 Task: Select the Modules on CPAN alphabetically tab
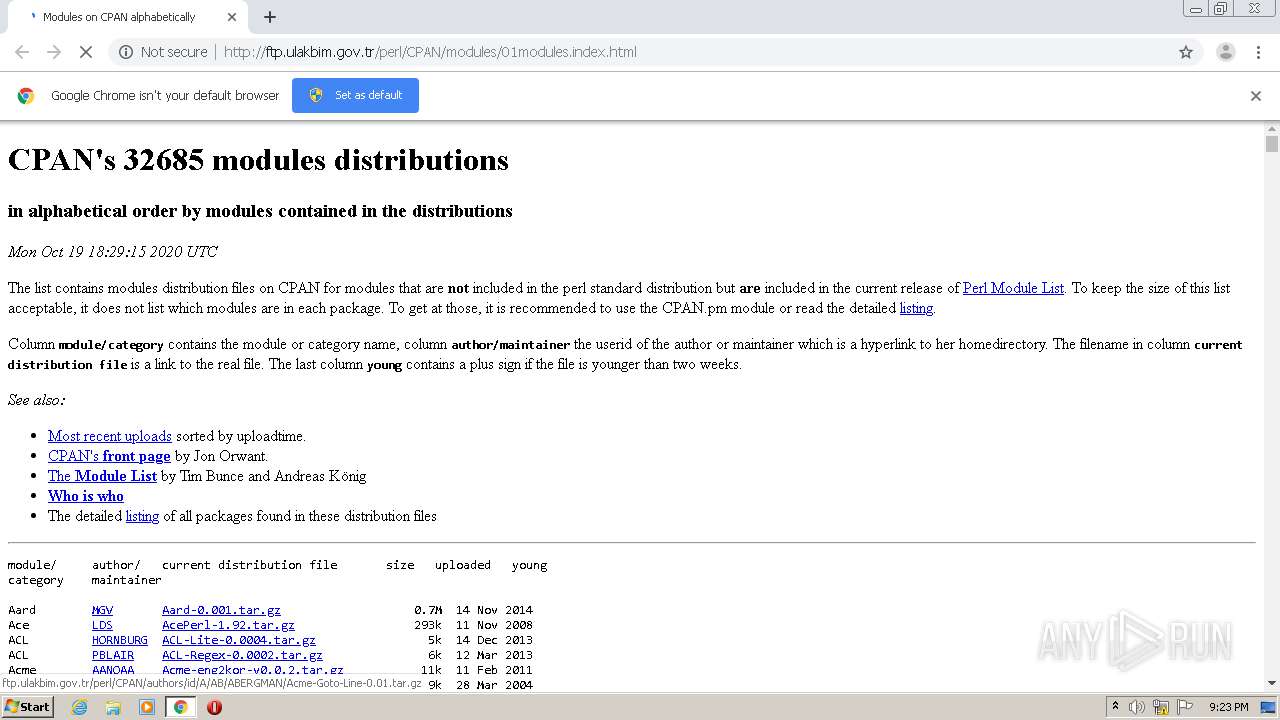tap(127, 17)
